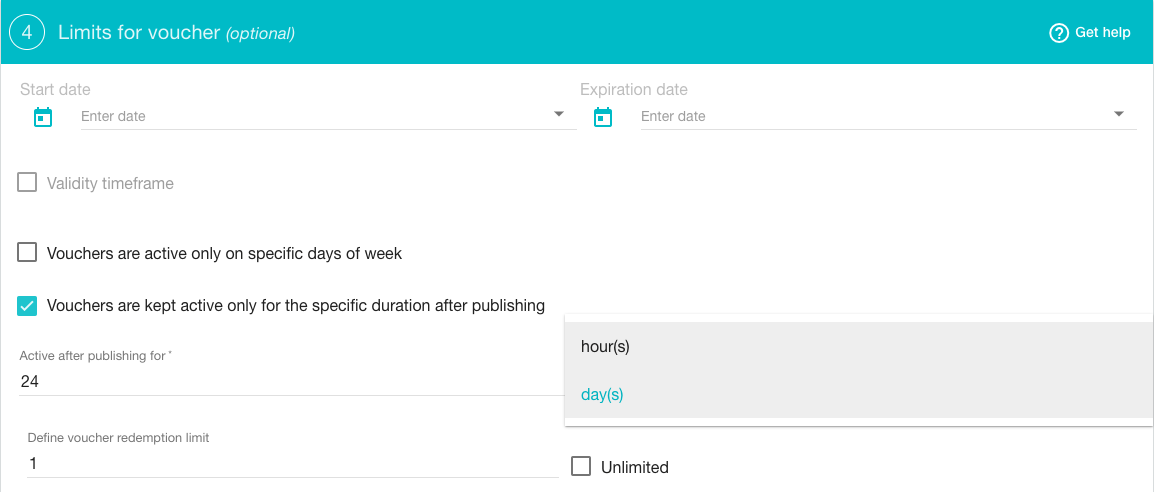Click the help question mark icon
This screenshot has width=1154, height=492.
point(1058,33)
